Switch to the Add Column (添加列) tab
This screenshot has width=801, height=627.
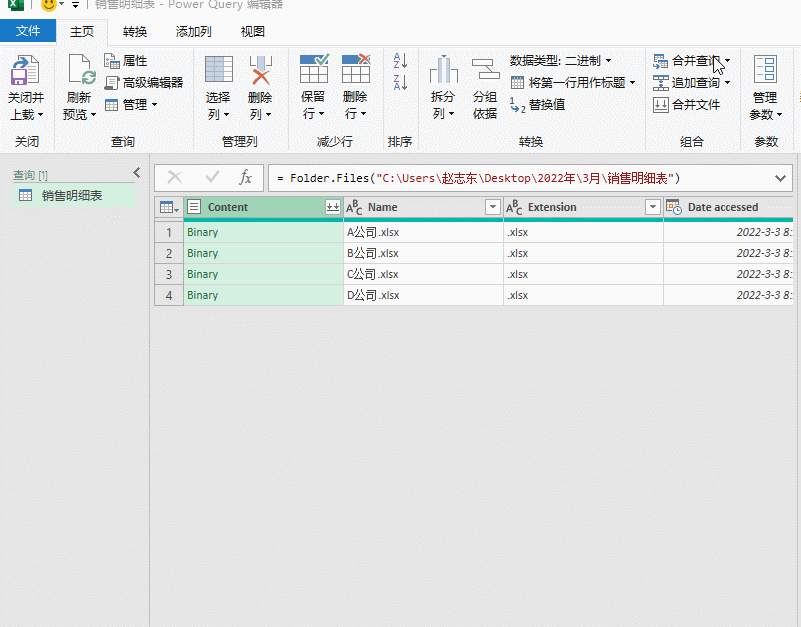(x=194, y=32)
